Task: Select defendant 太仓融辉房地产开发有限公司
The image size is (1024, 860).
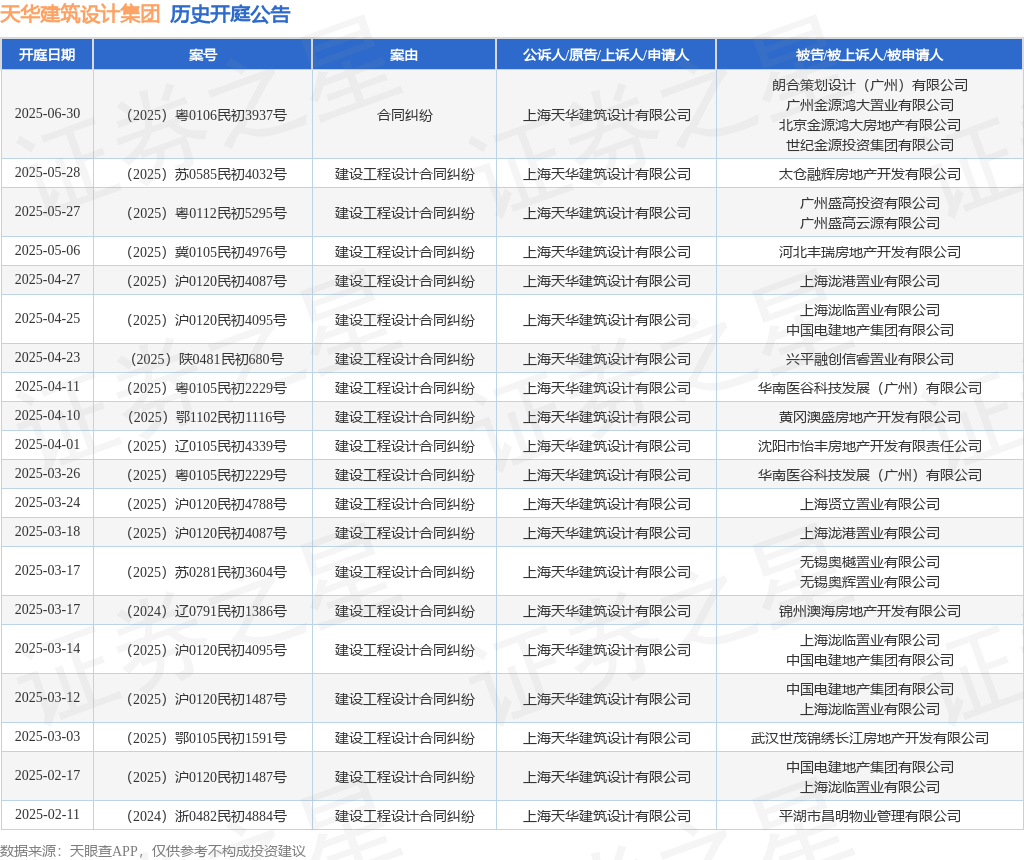Action: click(869, 174)
